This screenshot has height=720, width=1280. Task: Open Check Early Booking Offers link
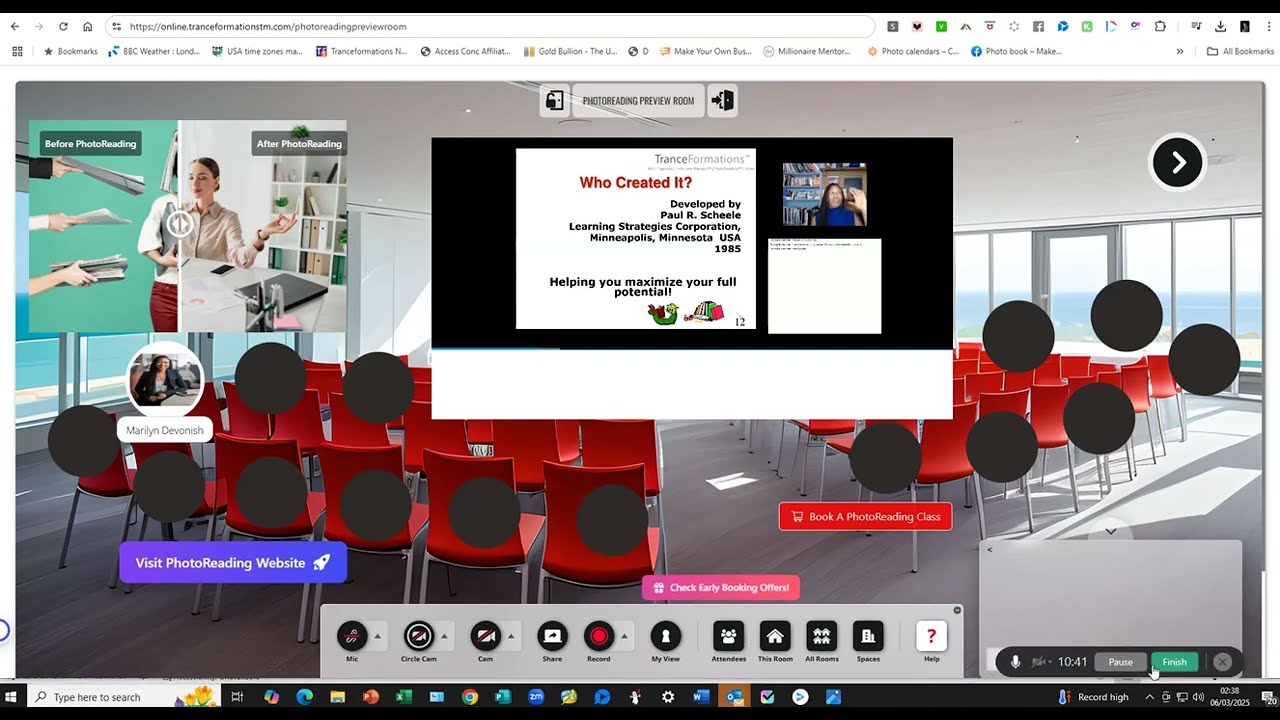click(x=720, y=588)
